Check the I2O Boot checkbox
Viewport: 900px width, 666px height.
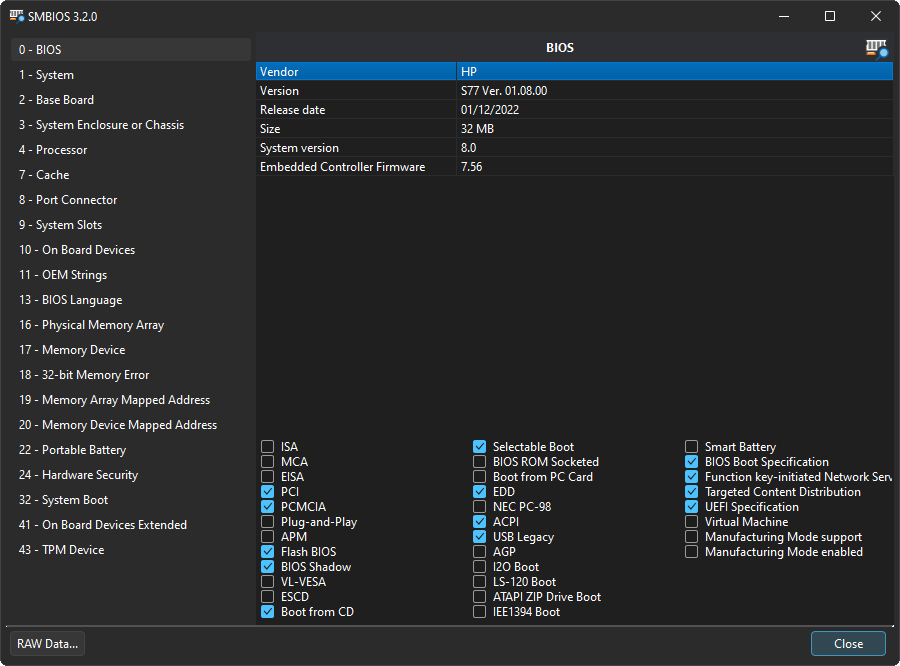[479, 567]
